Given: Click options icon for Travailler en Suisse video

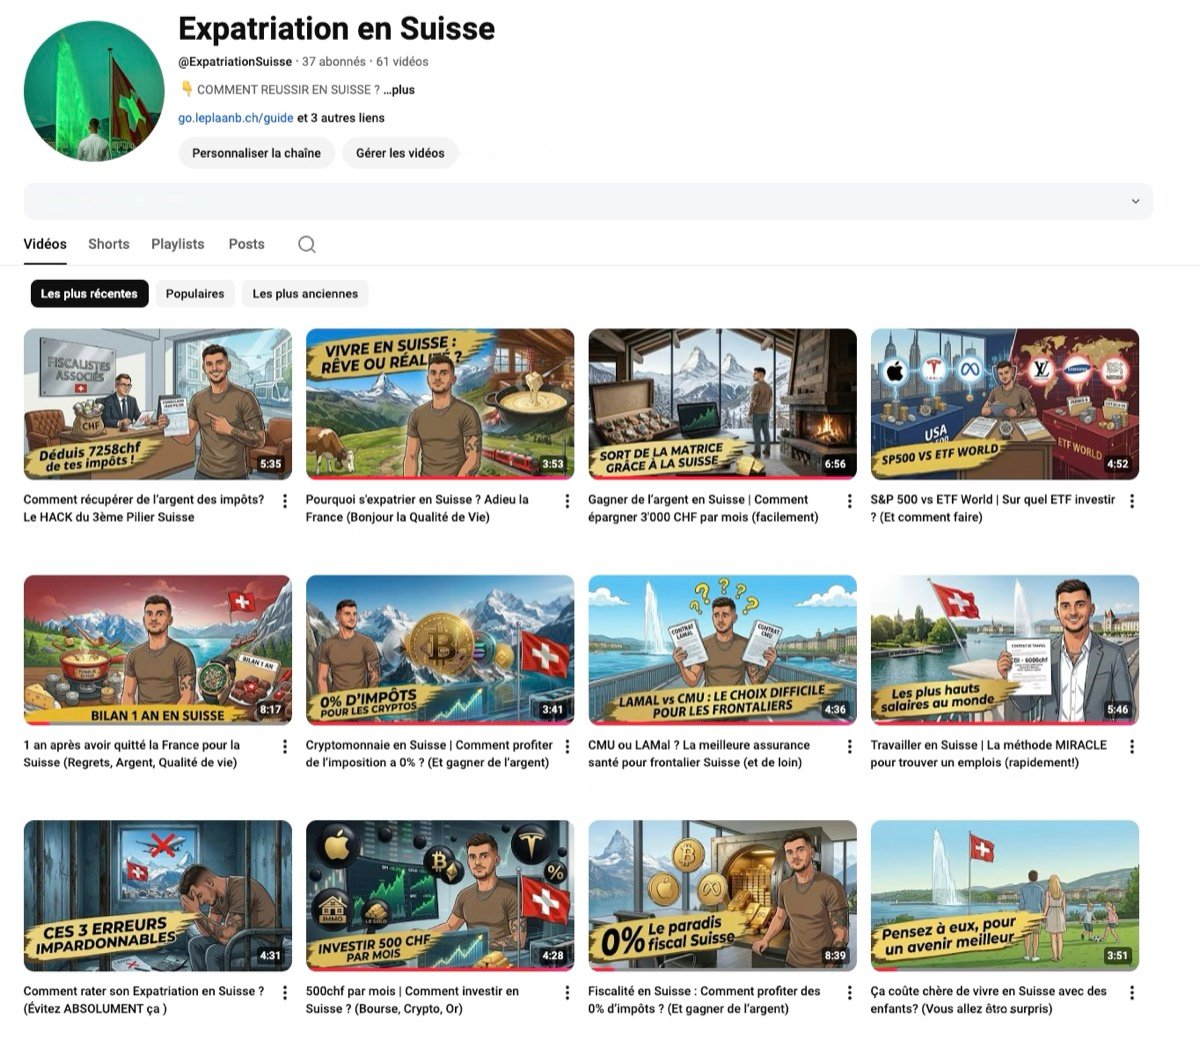Looking at the screenshot, I should click(x=1132, y=747).
